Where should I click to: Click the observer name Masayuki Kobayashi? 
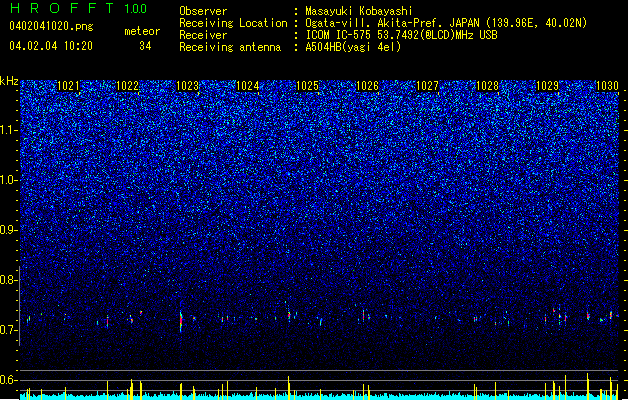click(x=359, y=11)
